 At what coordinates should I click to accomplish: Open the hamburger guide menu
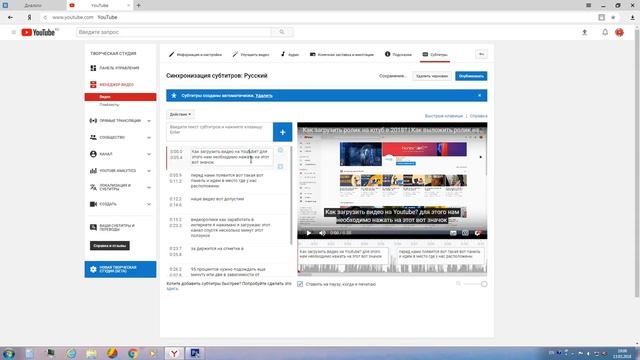(x=13, y=32)
